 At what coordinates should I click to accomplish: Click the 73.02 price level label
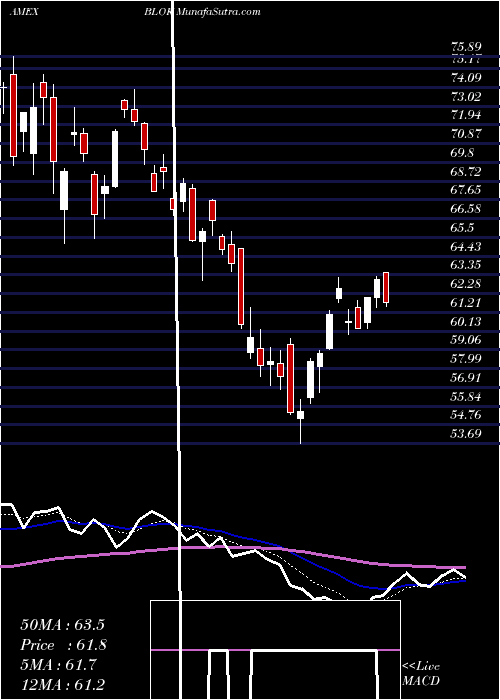[465, 97]
